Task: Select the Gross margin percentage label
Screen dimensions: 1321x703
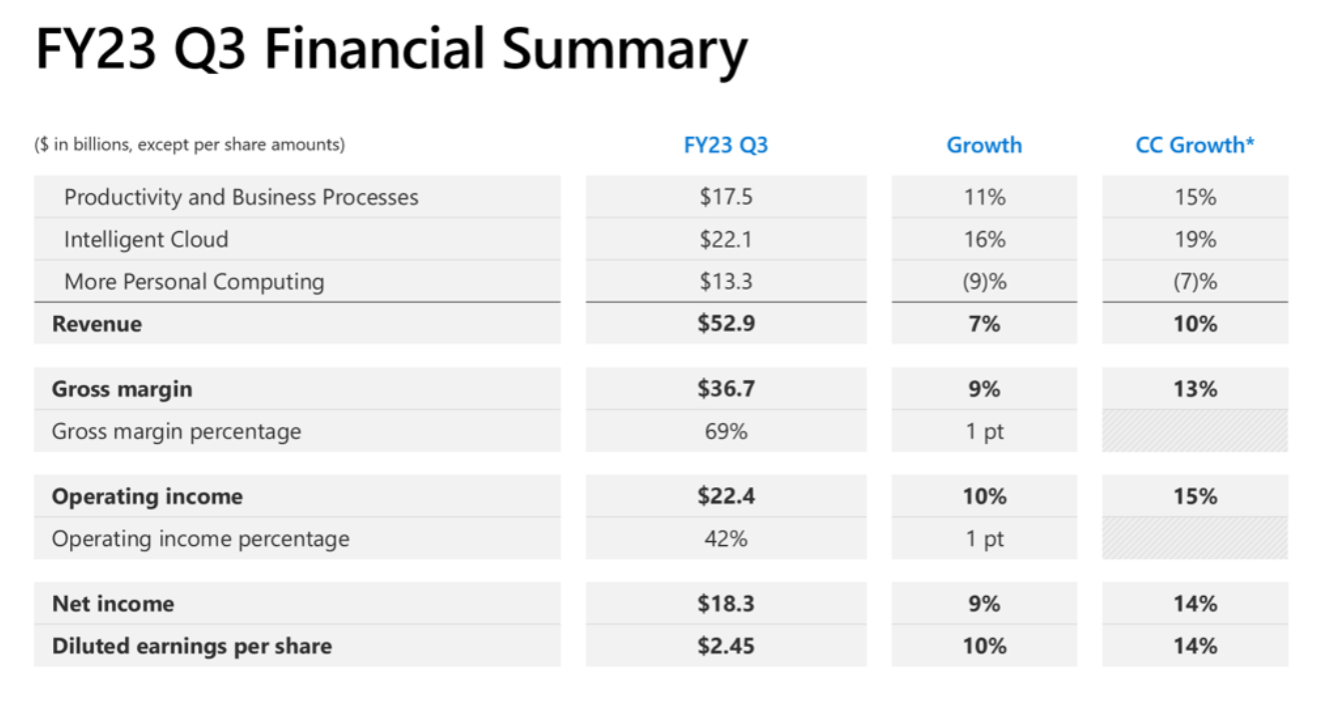Action: click(176, 432)
